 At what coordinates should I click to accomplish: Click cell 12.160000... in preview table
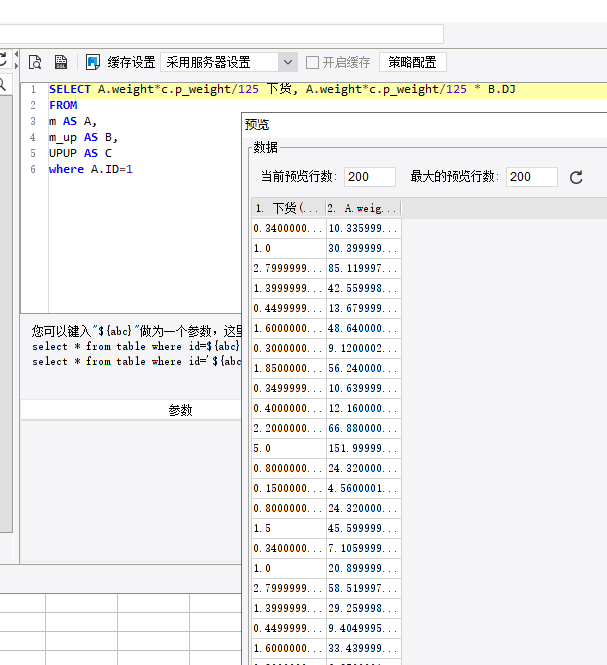coord(364,408)
